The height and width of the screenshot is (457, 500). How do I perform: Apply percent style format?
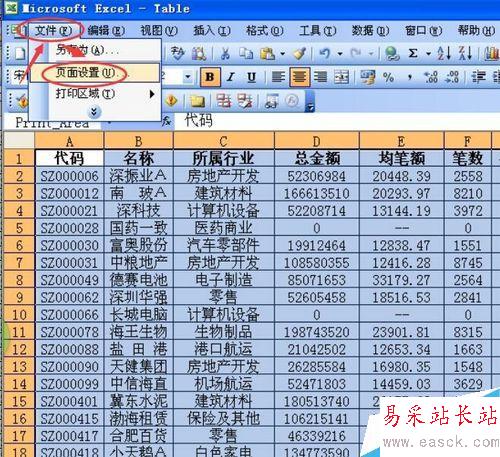point(389,77)
